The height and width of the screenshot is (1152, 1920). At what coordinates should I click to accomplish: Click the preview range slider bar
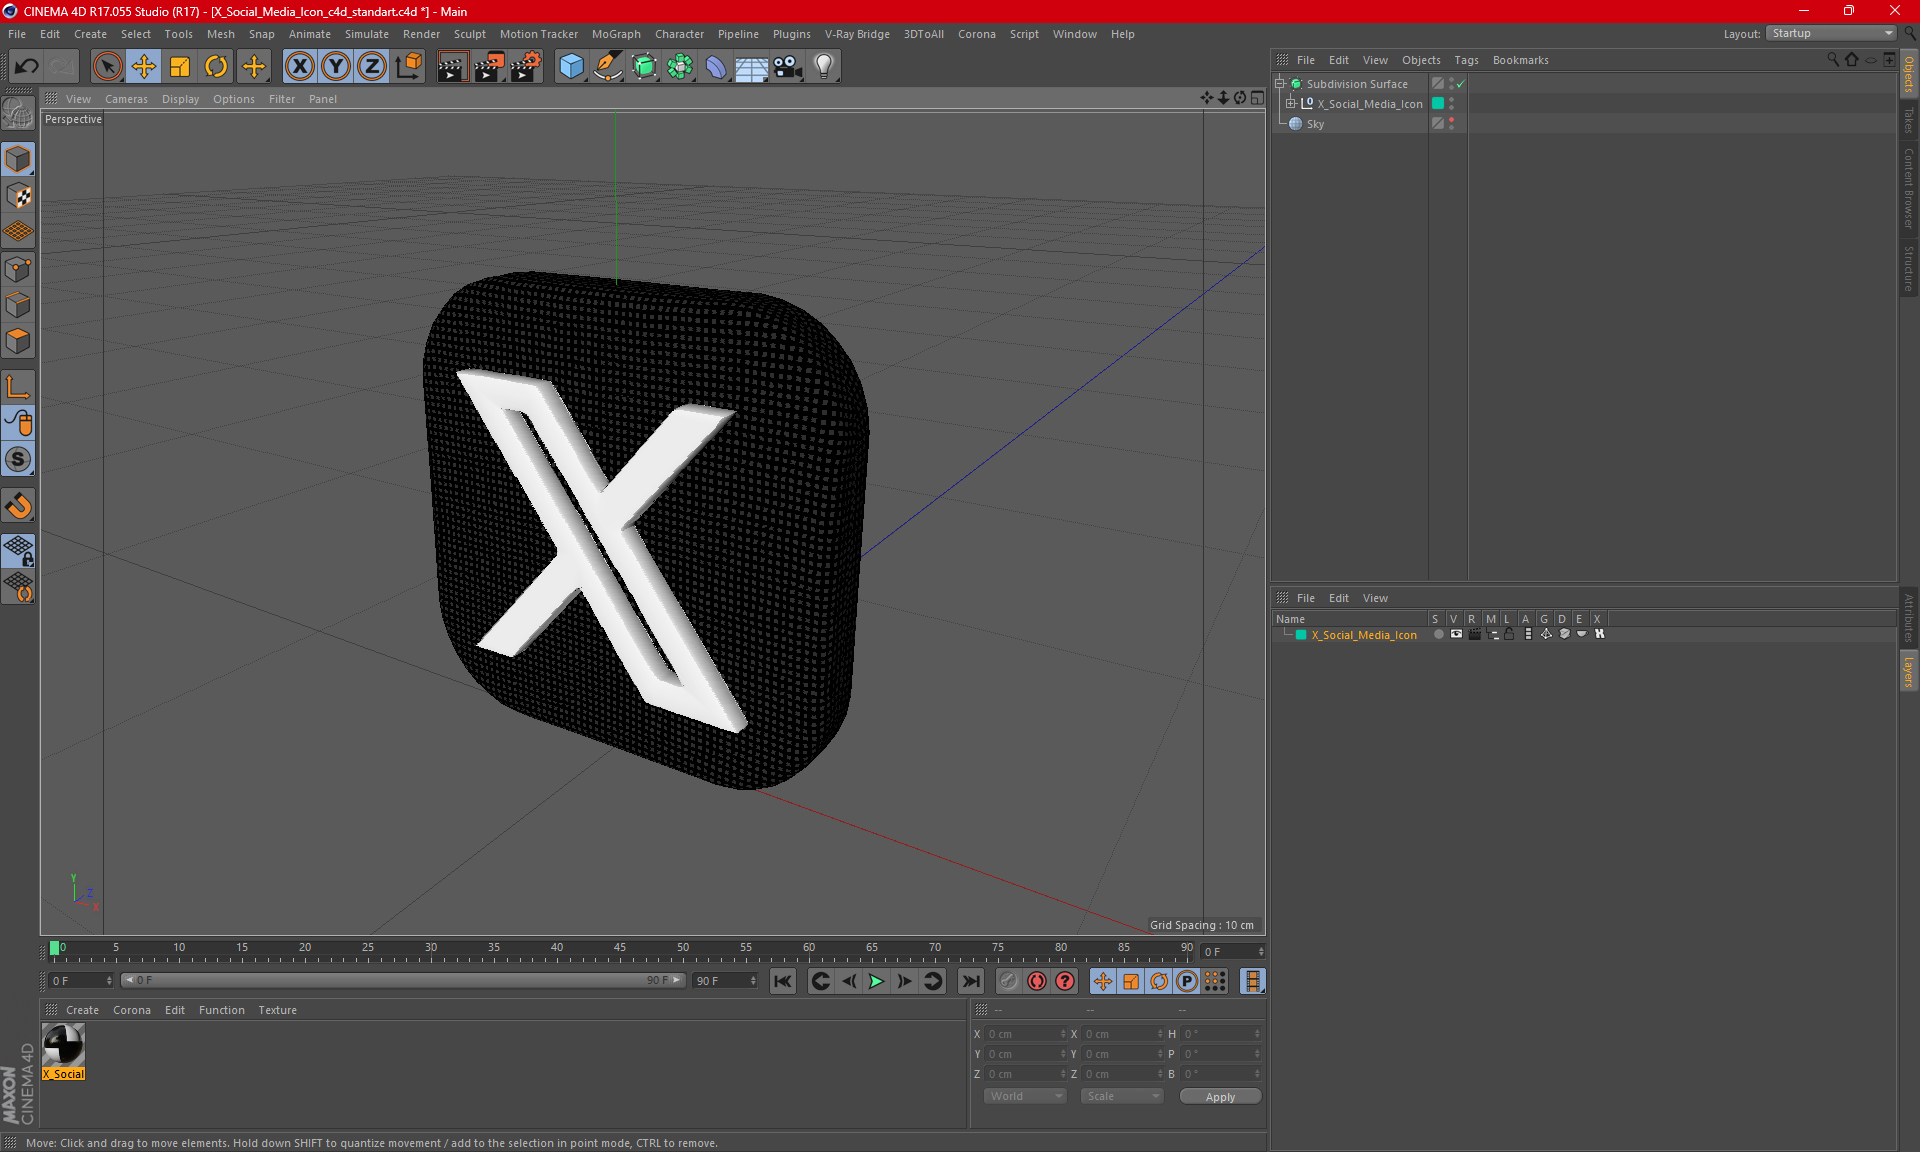tap(404, 981)
